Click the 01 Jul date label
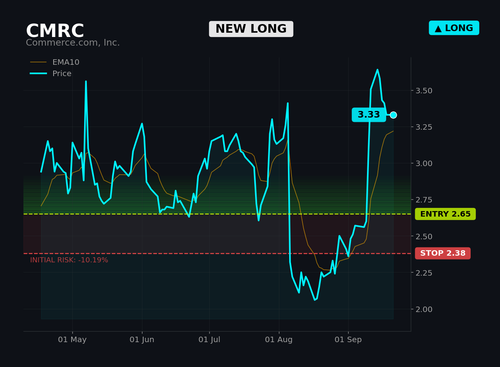The height and width of the screenshot is (367, 500). tap(209, 340)
